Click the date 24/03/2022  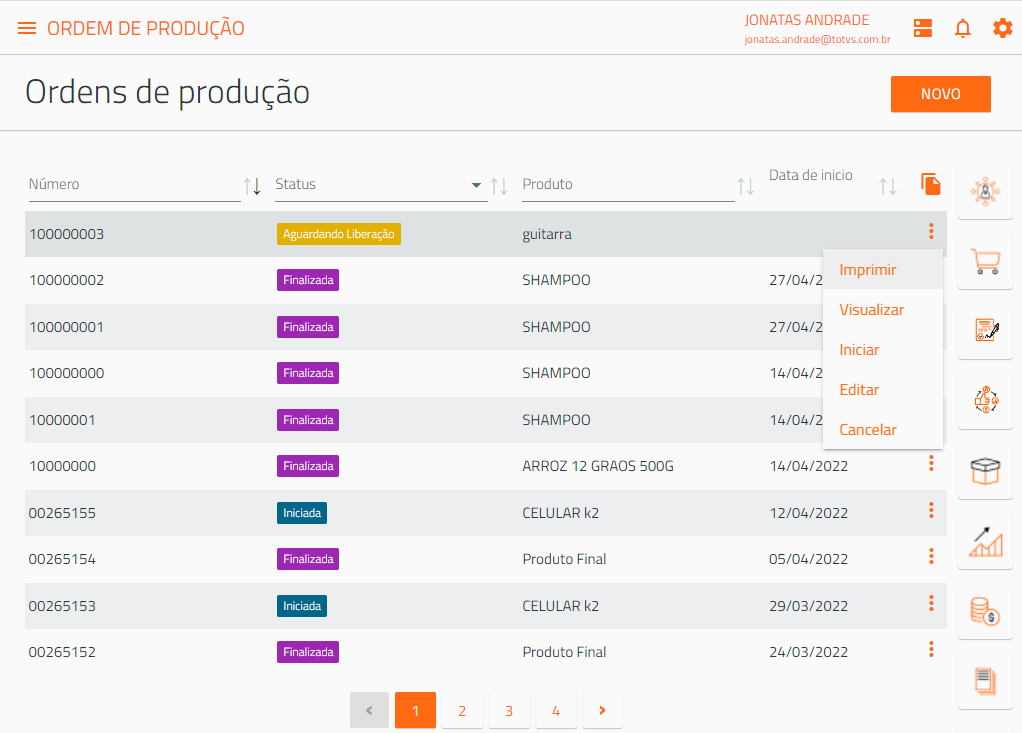coord(808,652)
